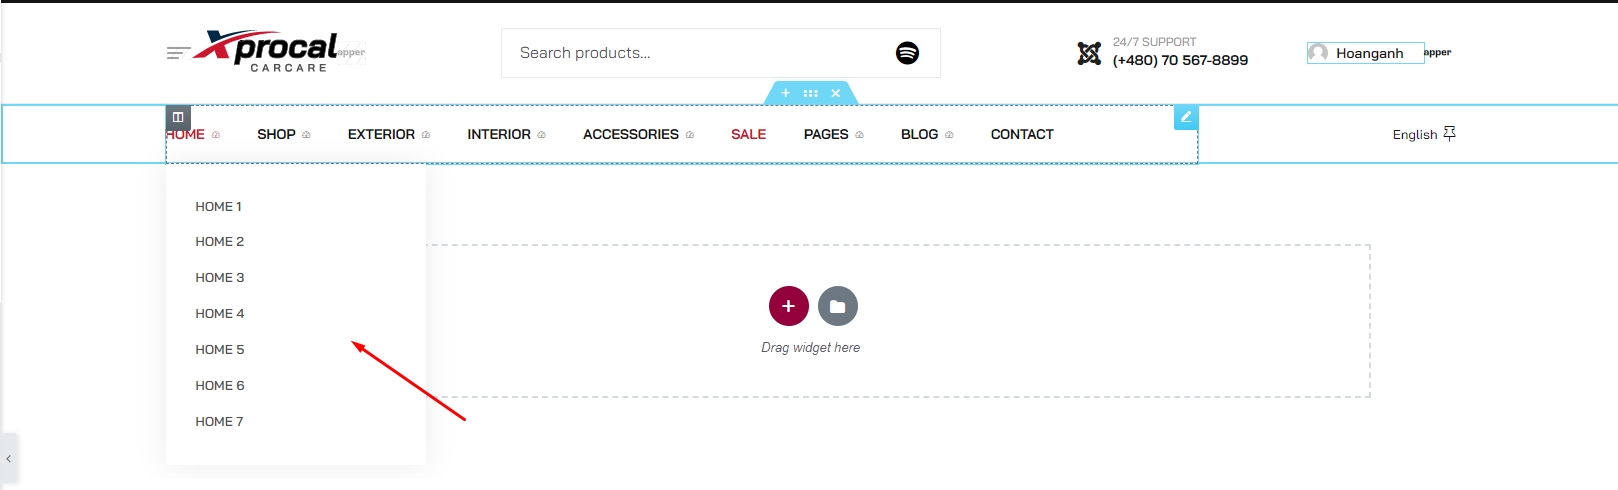Click the column handle icon above HOME
Viewport: 1618px width, 490px height.
[x=178, y=117]
